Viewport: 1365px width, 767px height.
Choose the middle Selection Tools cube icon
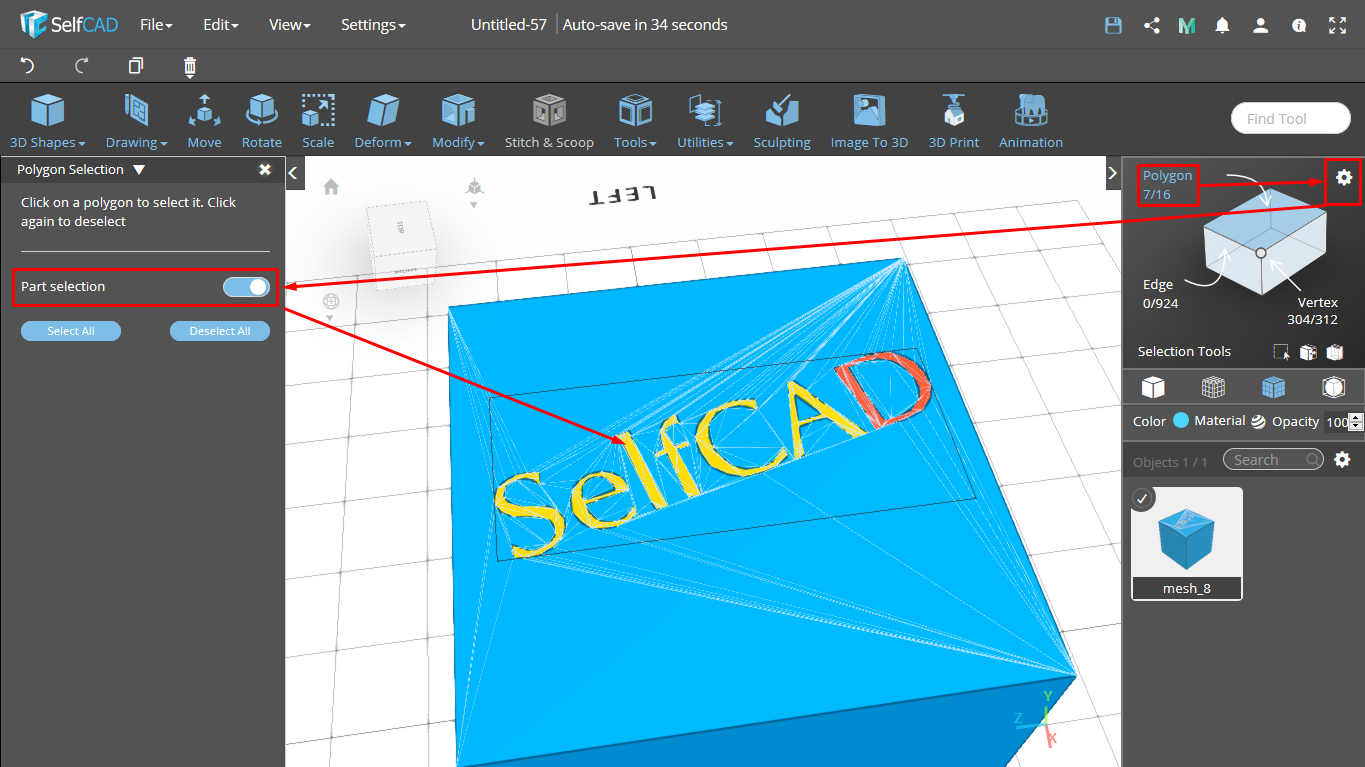click(x=1307, y=352)
